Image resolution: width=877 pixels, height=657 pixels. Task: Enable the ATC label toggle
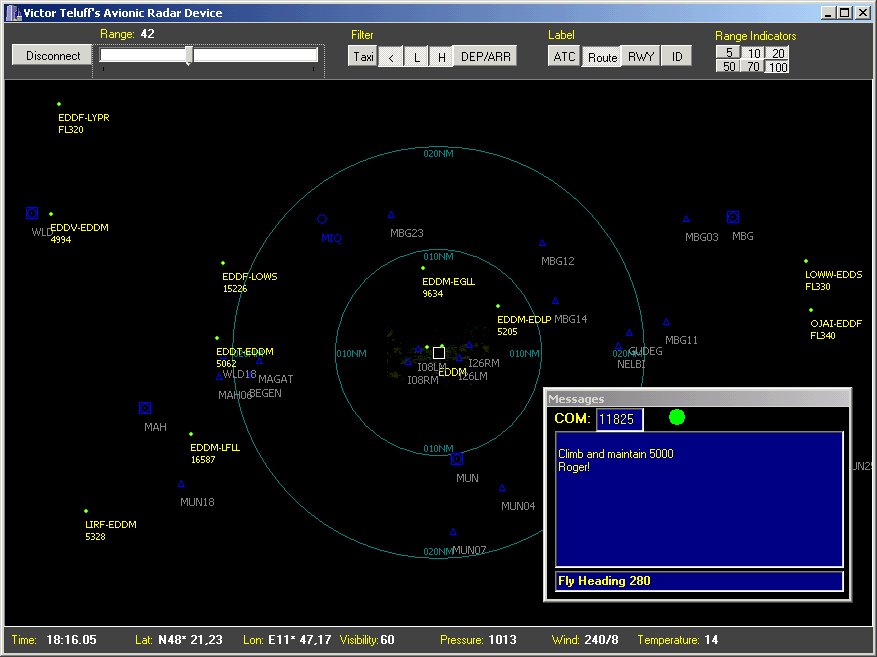point(564,57)
